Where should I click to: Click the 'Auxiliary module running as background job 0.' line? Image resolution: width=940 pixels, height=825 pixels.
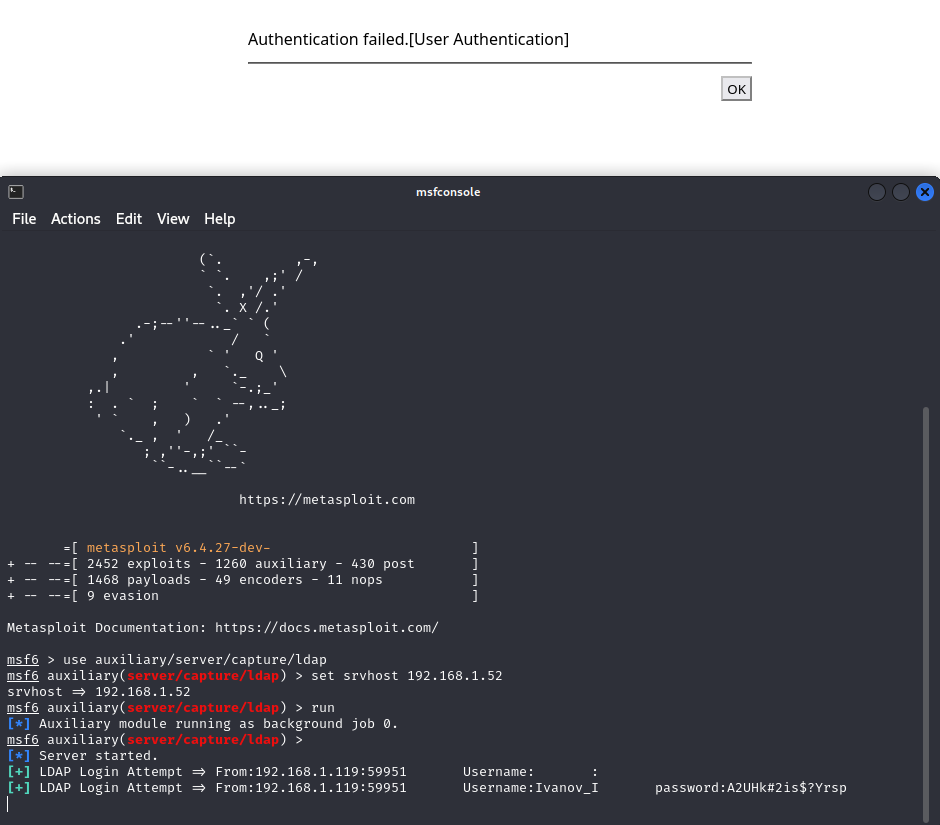pyautogui.click(x=218, y=724)
